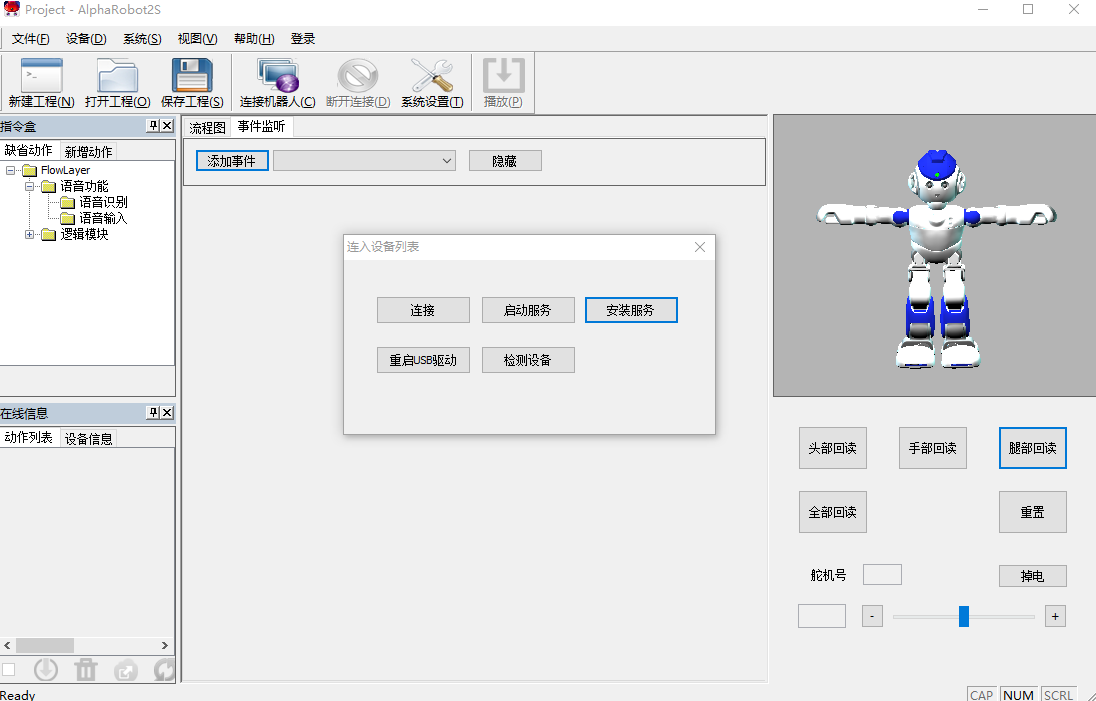This screenshot has height=701, width=1096.
Task: Select the FlowLayer folder
Action: click(56, 170)
